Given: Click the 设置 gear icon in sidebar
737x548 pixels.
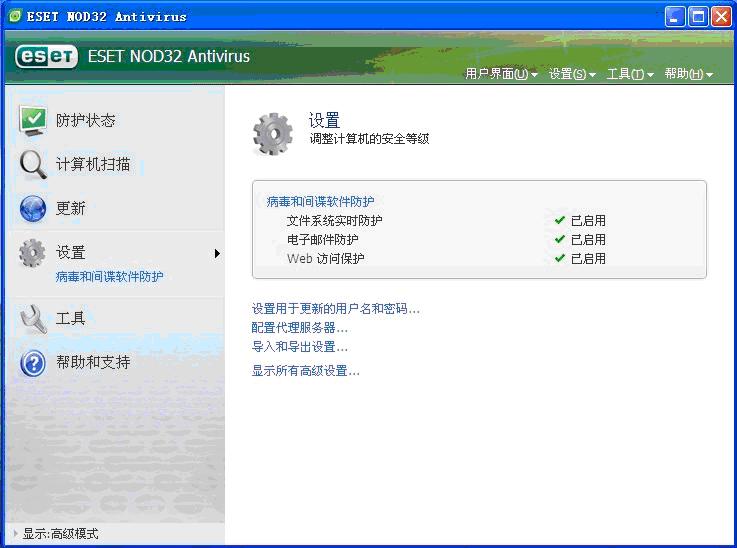Looking at the screenshot, I should [x=32, y=253].
